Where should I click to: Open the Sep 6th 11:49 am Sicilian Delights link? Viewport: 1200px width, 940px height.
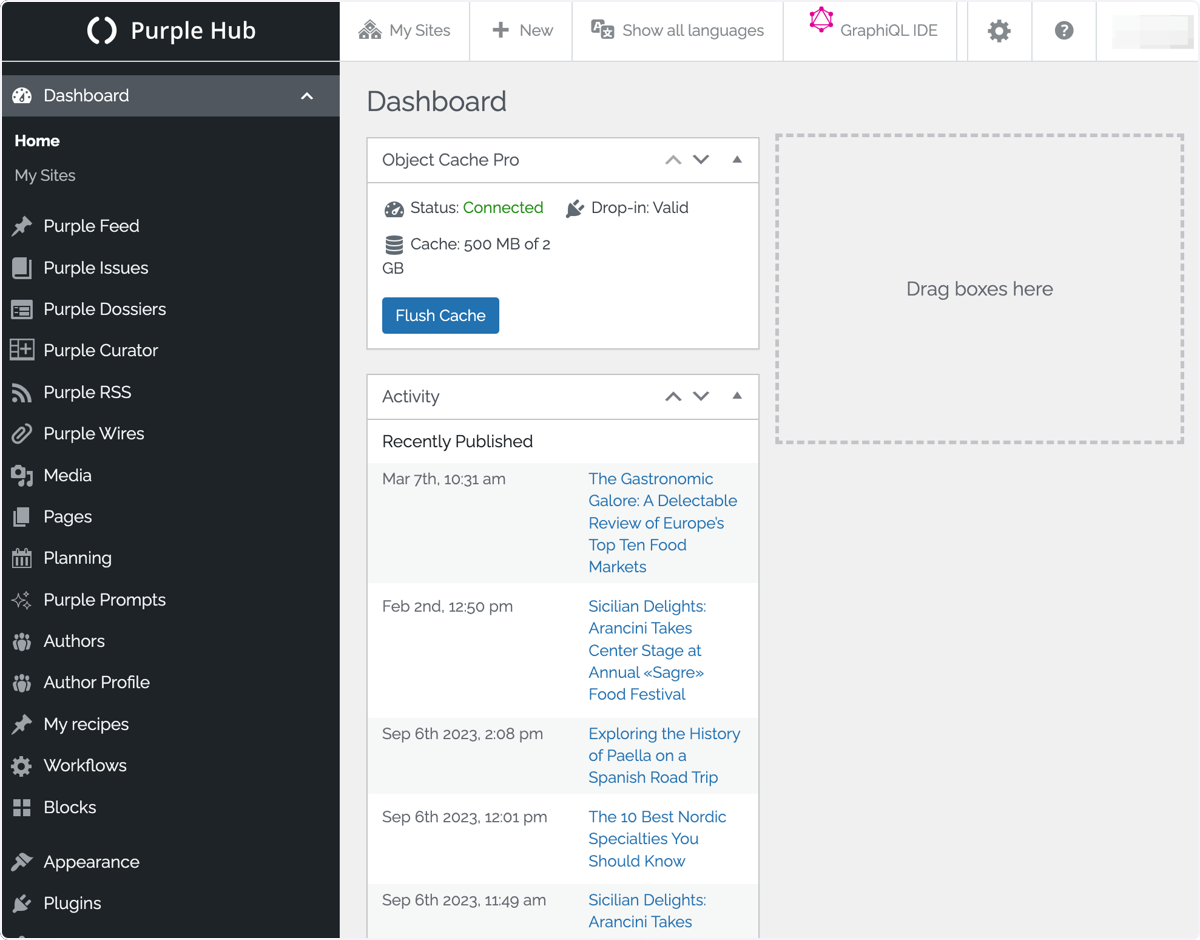[x=647, y=911]
